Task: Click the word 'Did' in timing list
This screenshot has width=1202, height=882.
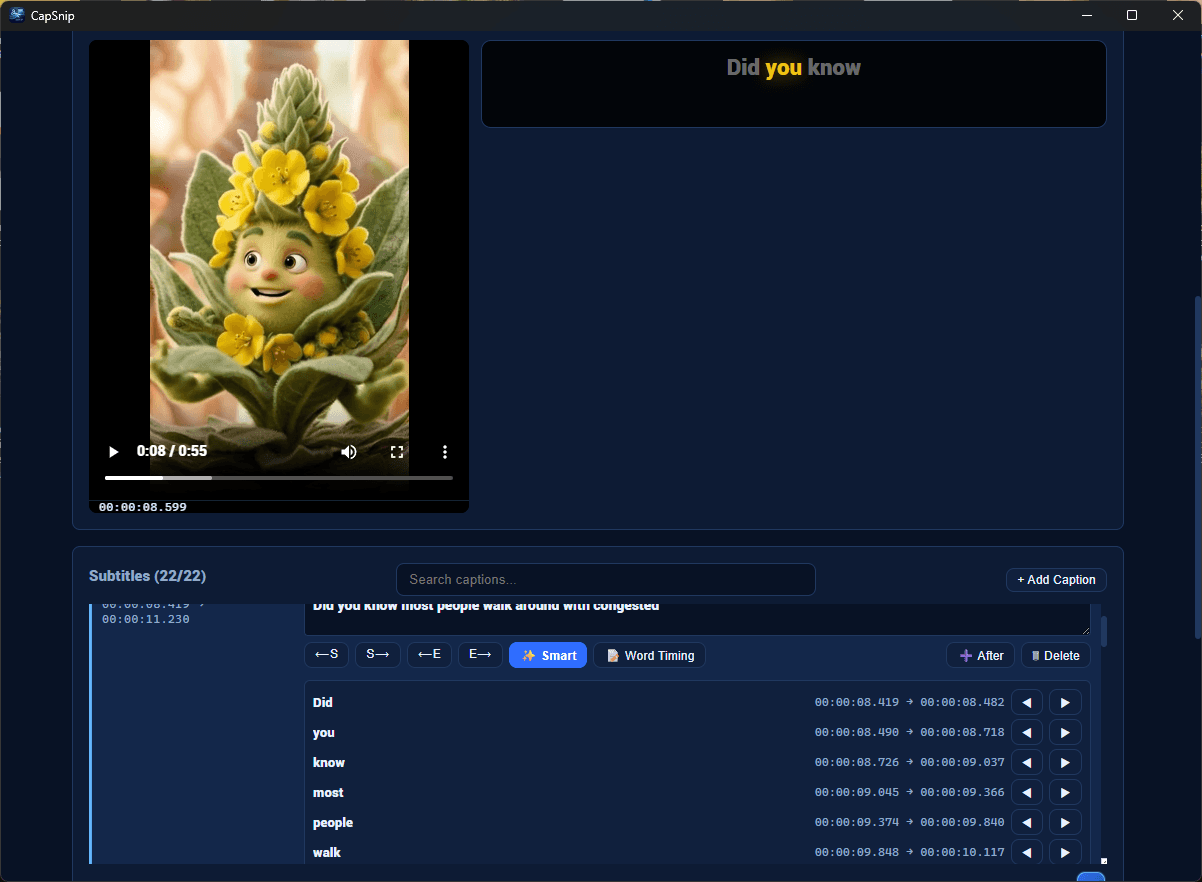Action: point(322,703)
